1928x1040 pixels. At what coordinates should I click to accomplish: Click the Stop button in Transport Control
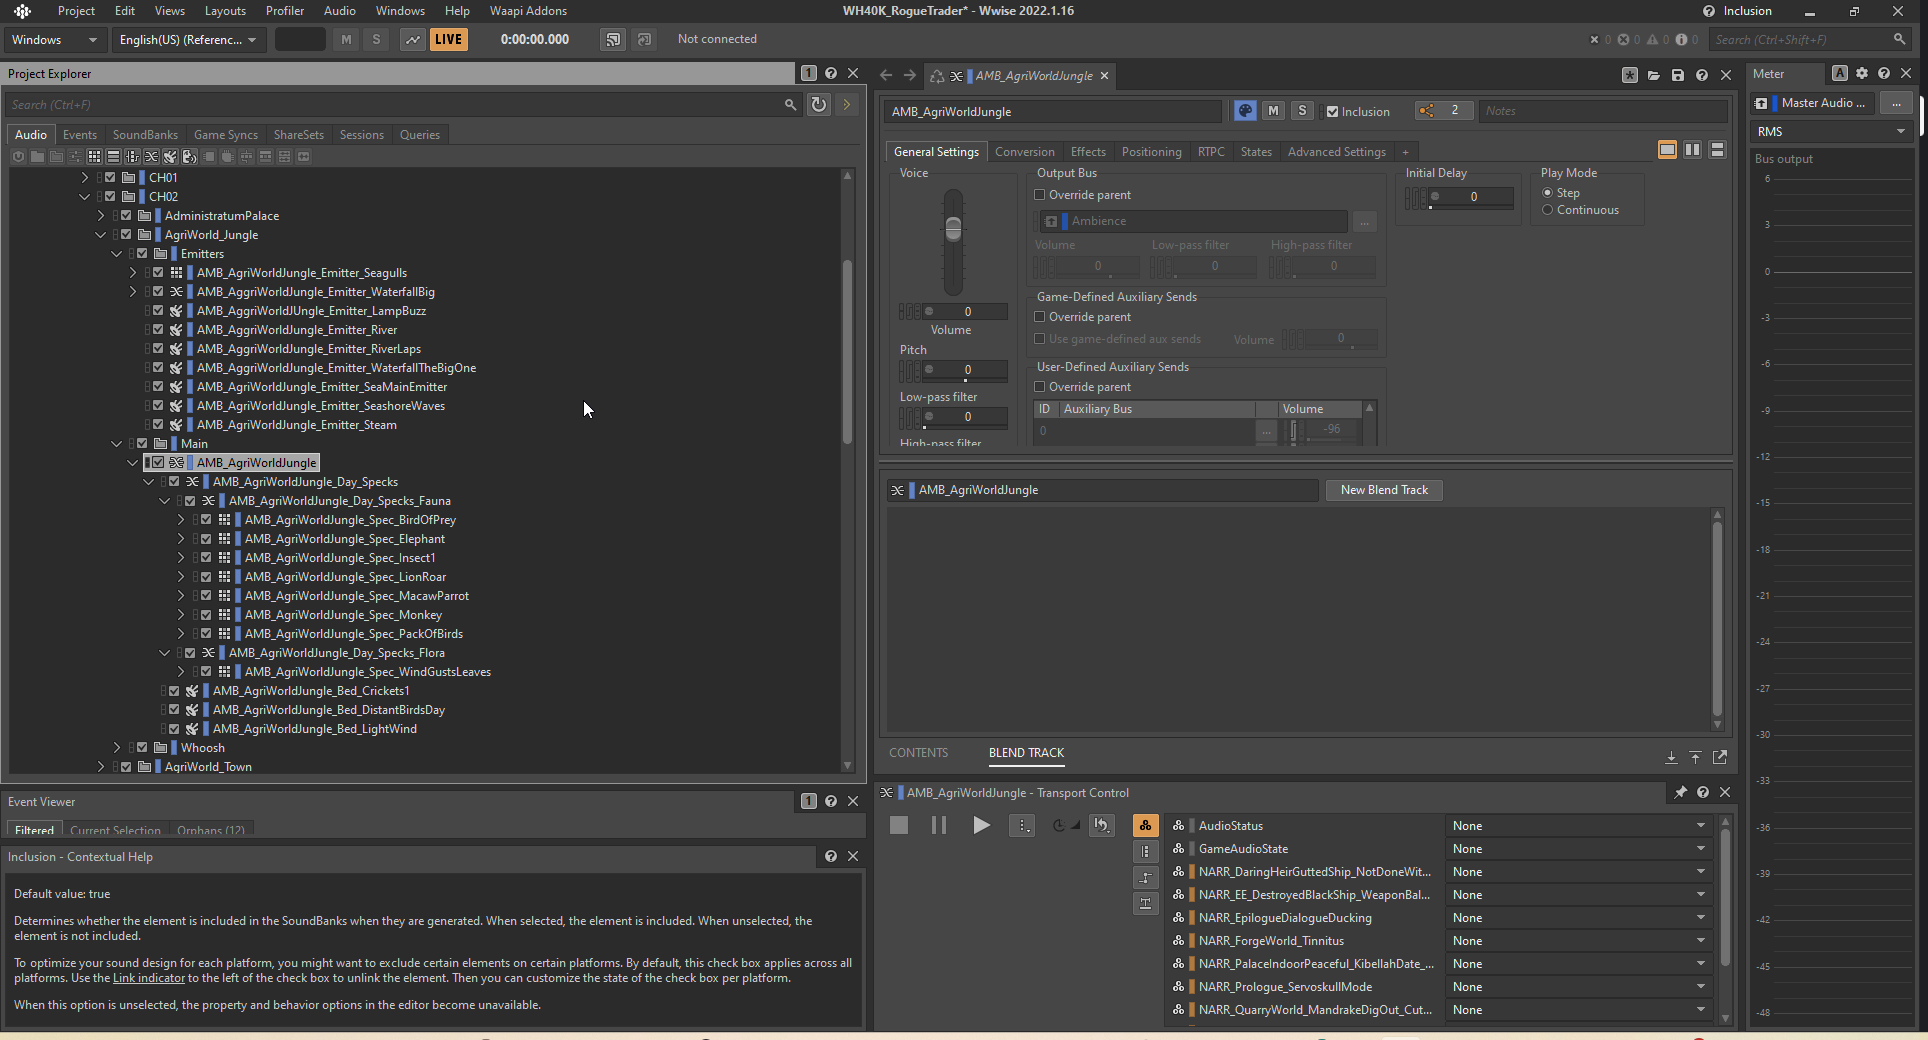click(899, 825)
